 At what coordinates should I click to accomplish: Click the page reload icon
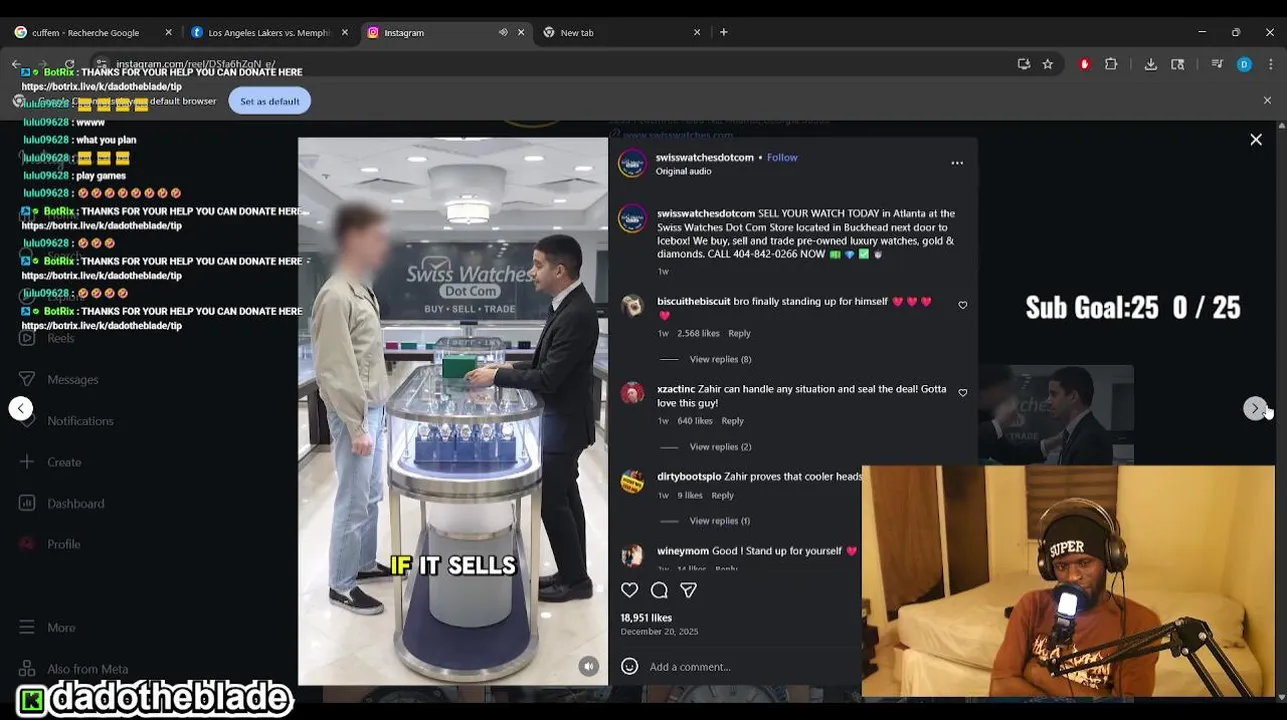pyautogui.click(x=69, y=64)
